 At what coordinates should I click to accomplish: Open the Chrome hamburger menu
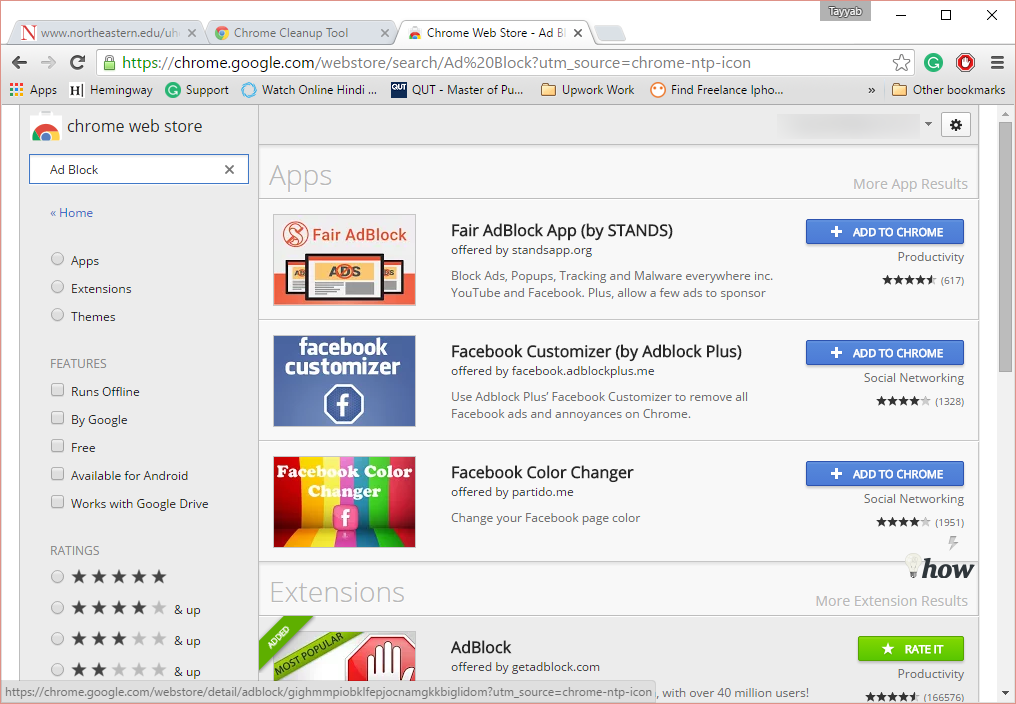(x=997, y=63)
